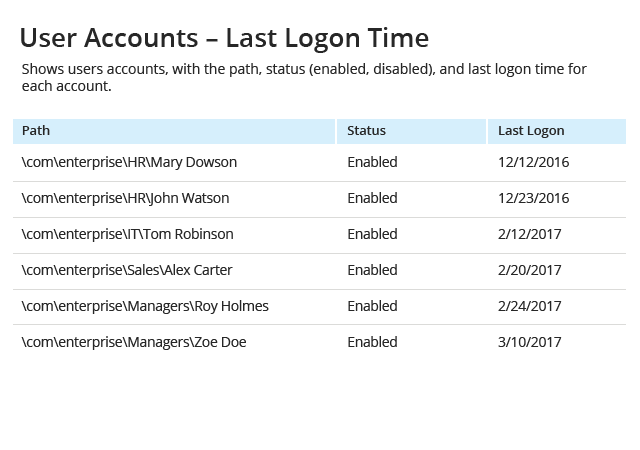Viewport: 640px width, 450px height.
Task: Click the 3/10/2017 last logon date
Action: [x=529, y=342]
